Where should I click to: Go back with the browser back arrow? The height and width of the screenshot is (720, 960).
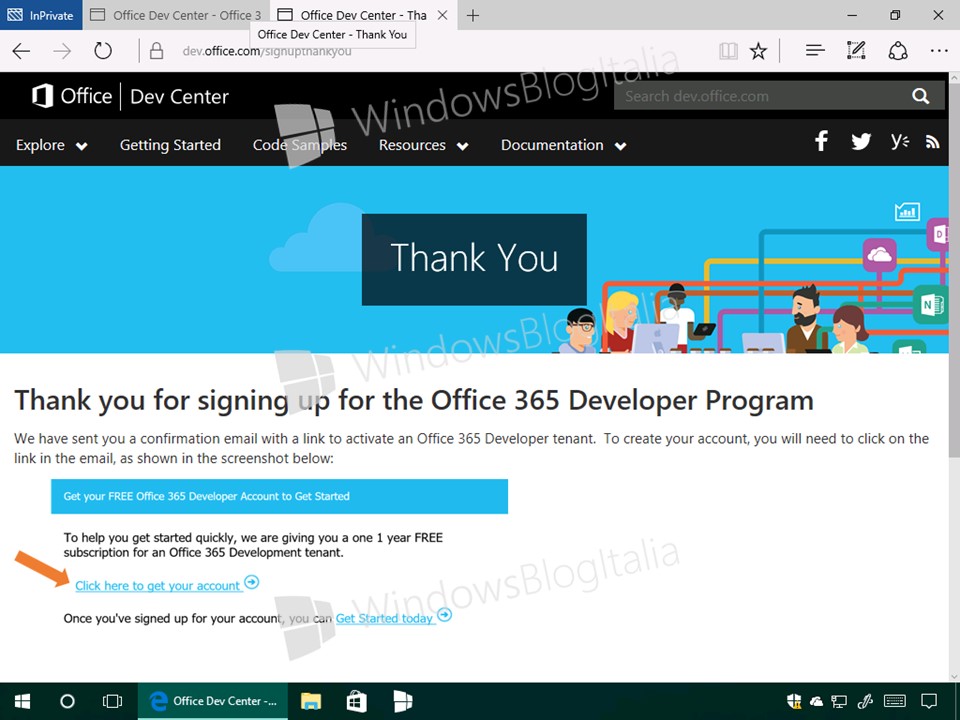tap(21, 51)
